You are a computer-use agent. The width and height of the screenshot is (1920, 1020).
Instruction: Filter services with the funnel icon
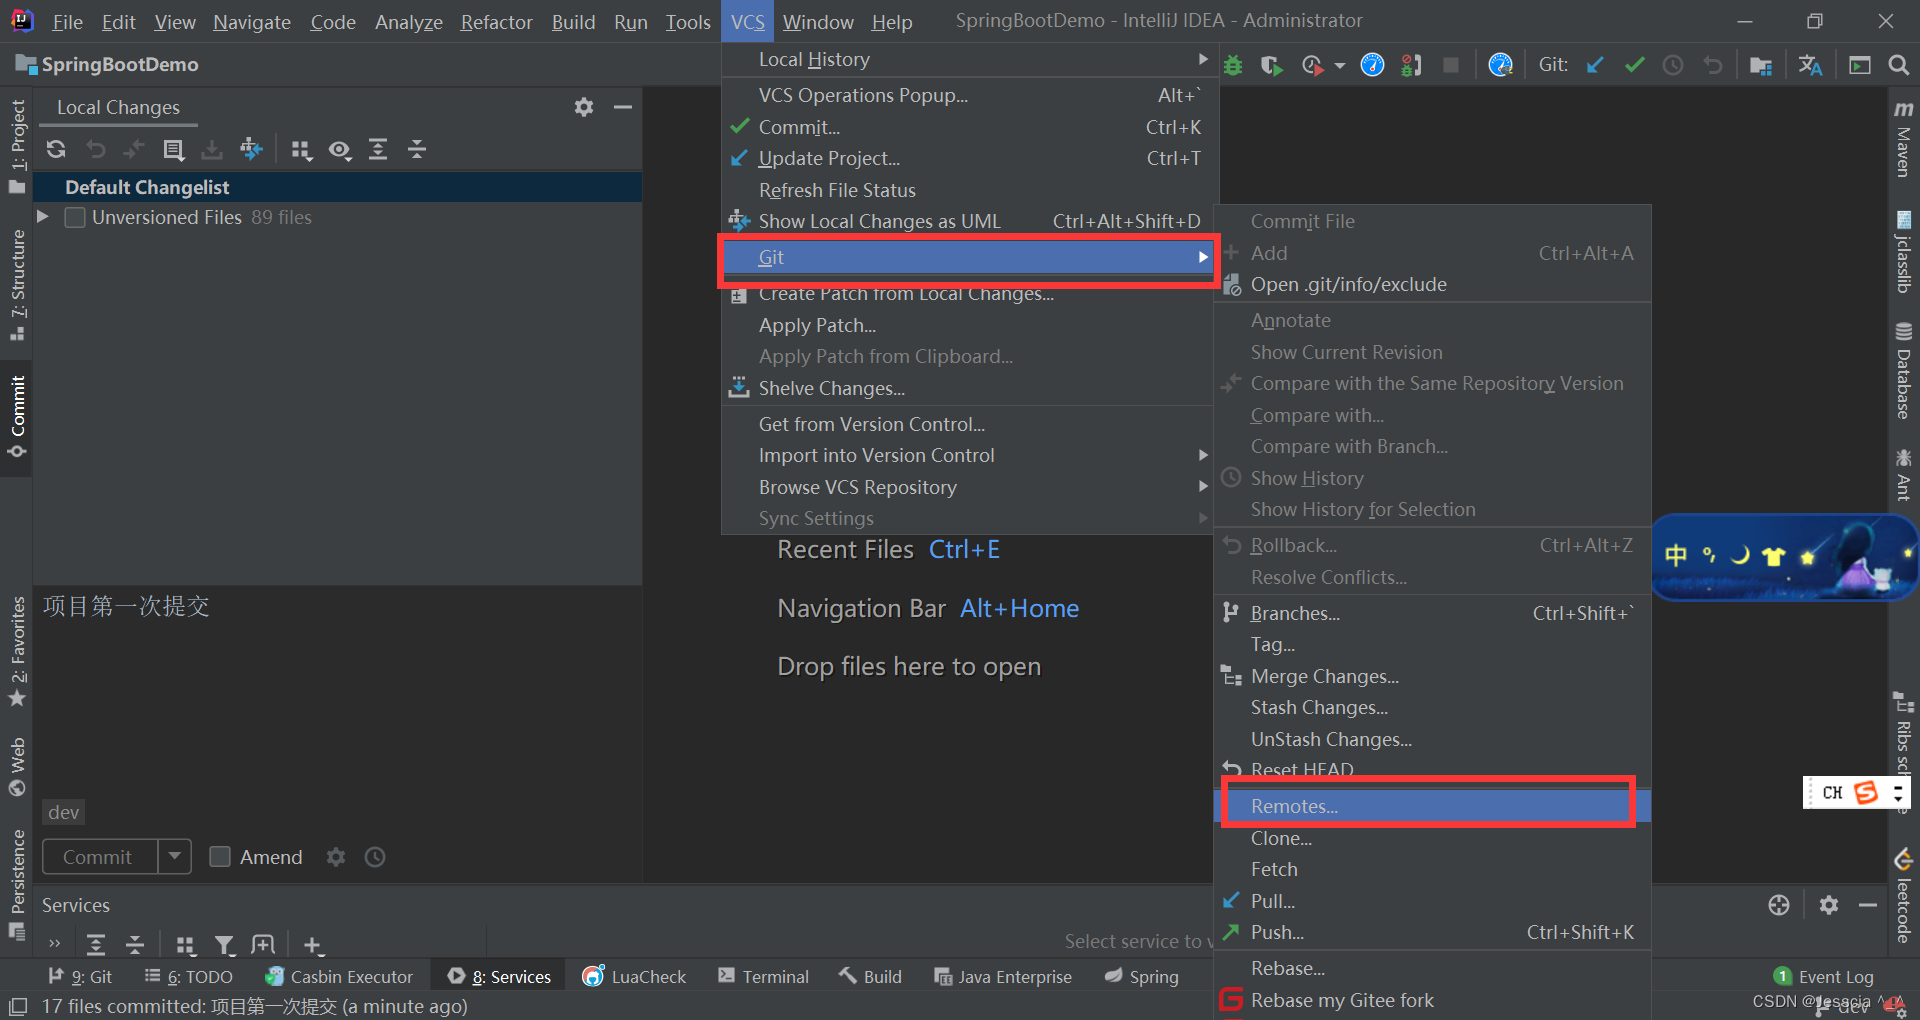225,944
